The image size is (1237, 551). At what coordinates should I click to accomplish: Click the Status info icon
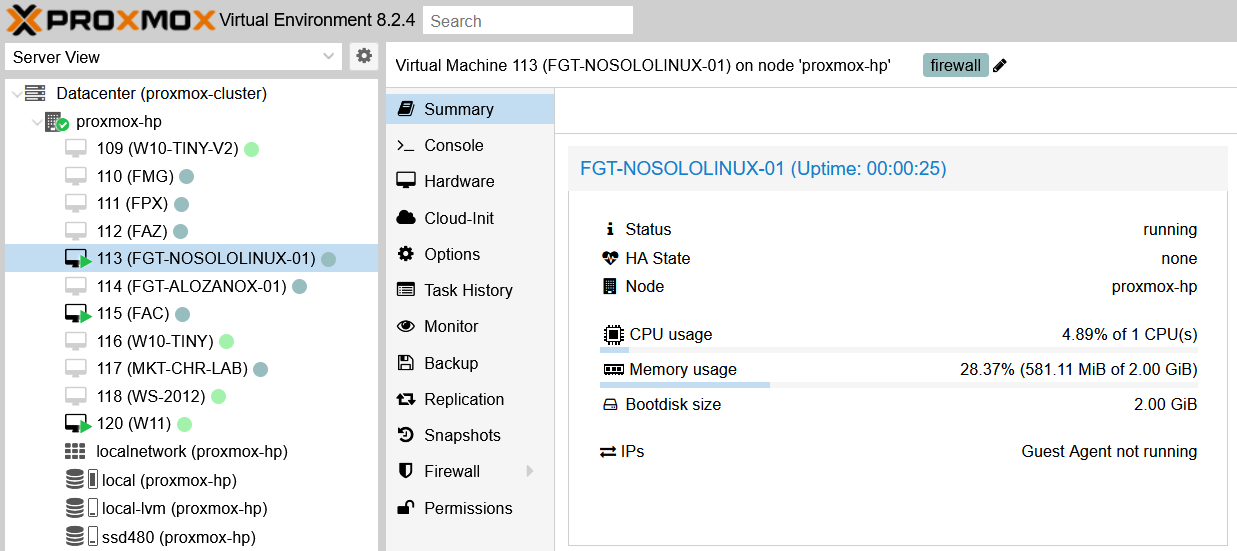tap(610, 229)
